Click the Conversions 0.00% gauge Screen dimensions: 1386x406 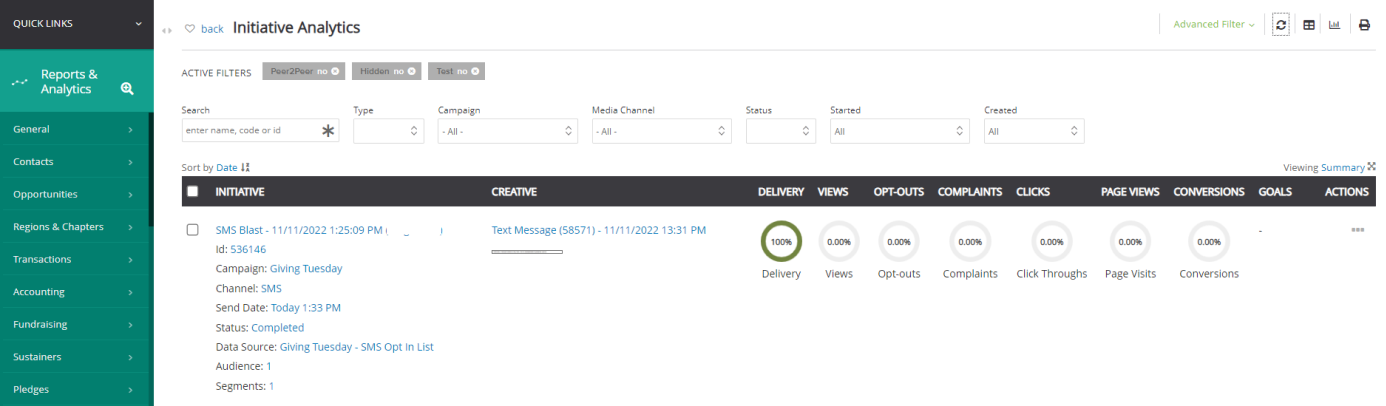pyautogui.click(x=1208, y=241)
